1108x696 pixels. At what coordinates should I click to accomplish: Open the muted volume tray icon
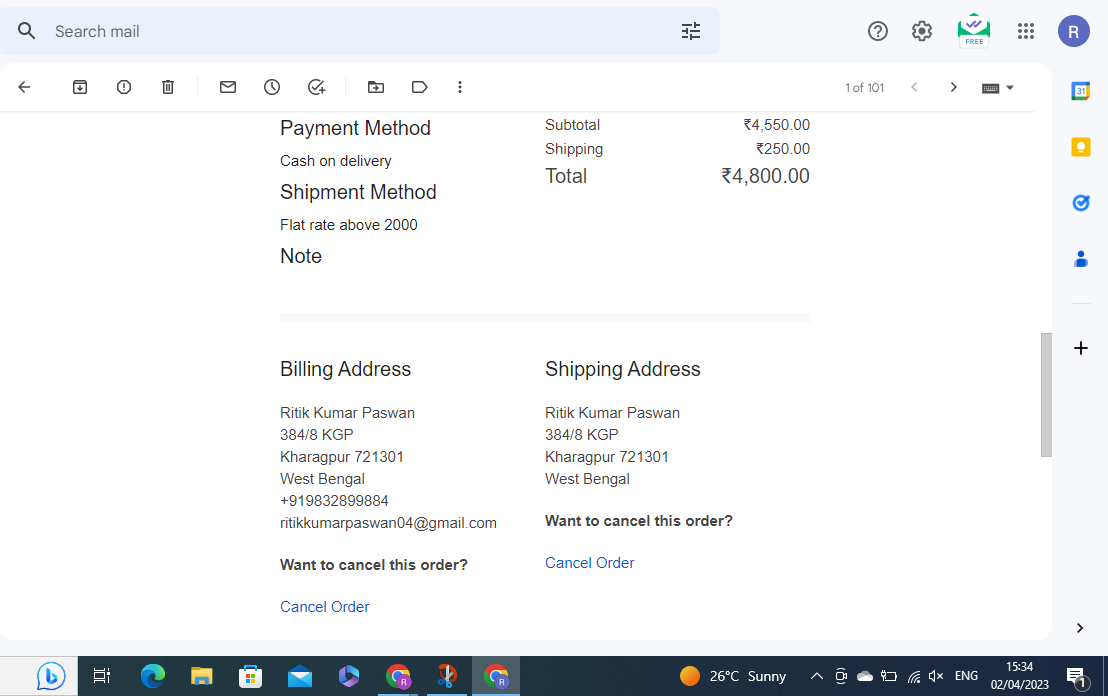pyautogui.click(x=936, y=676)
